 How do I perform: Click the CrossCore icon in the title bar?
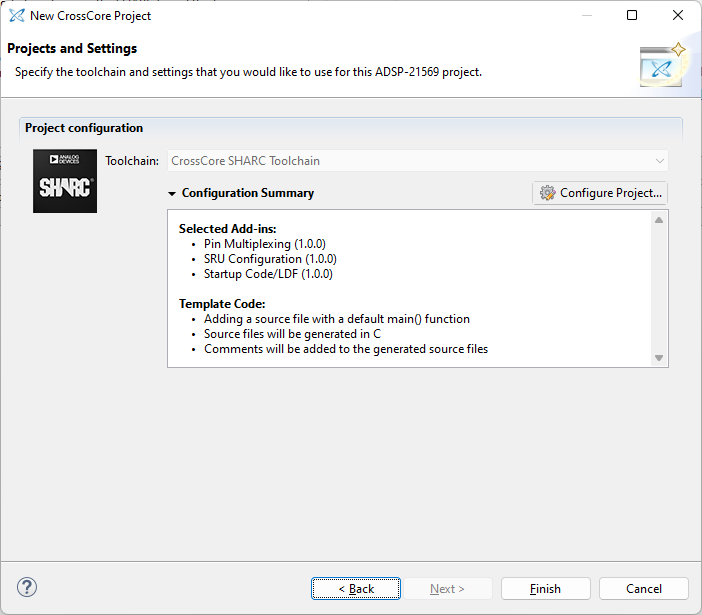(16, 16)
